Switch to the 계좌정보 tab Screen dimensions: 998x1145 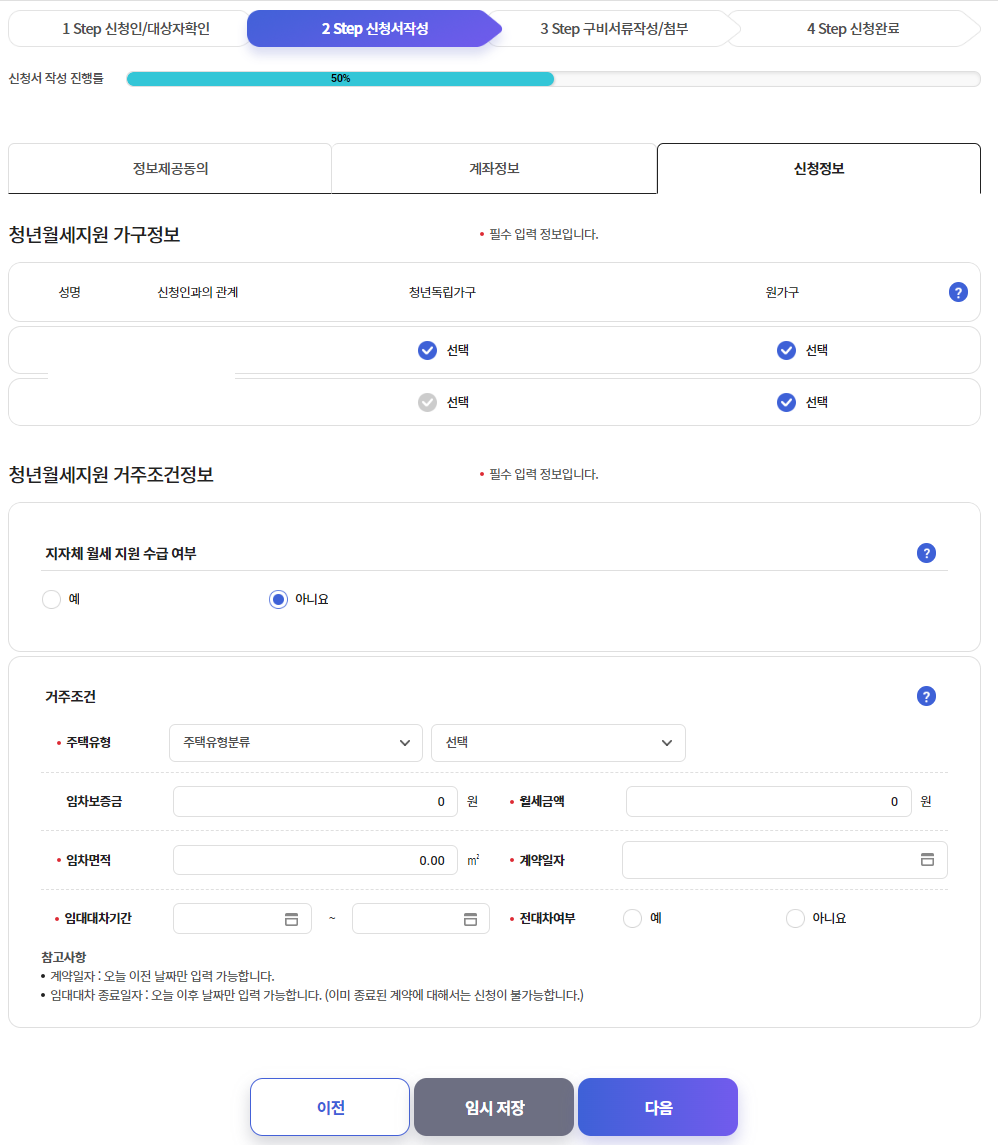click(x=494, y=168)
